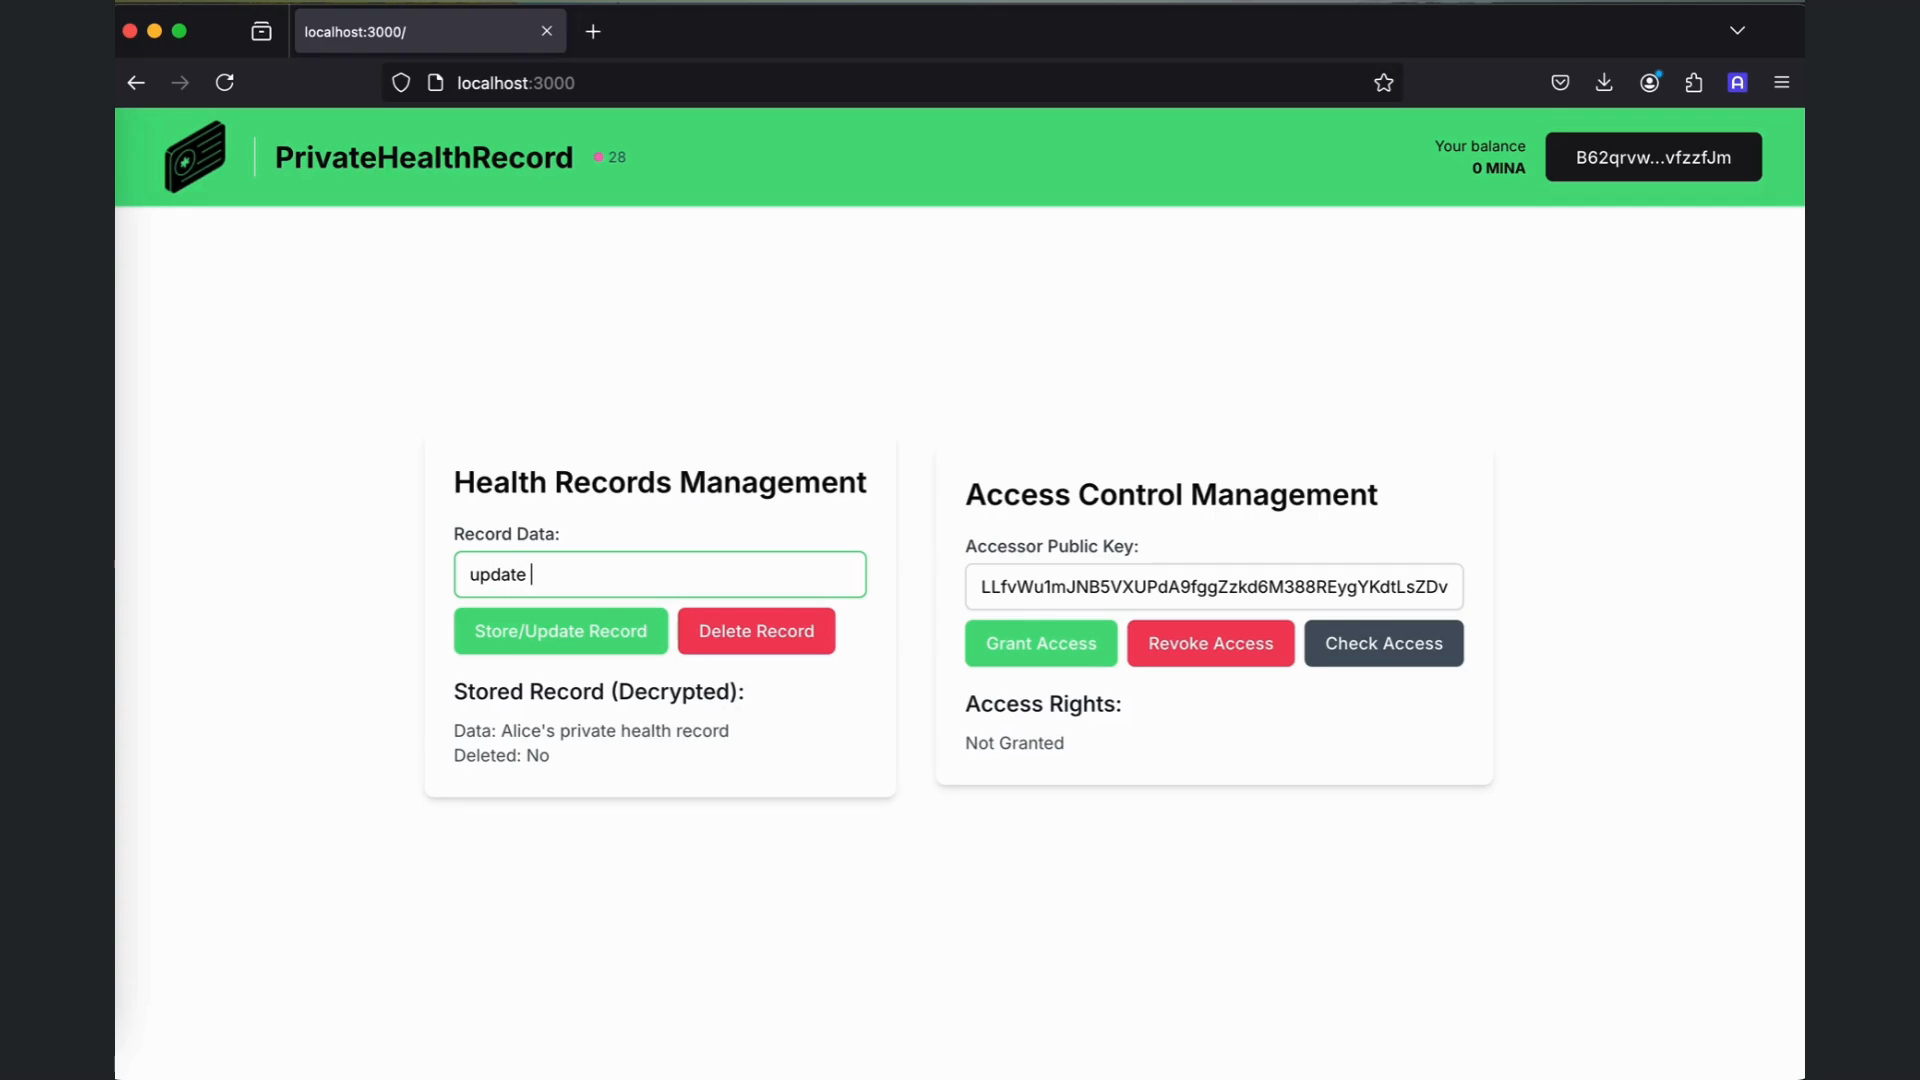The image size is (1920, 1080).
Task: Click the Grant Access button
Action: (1041, 643)
